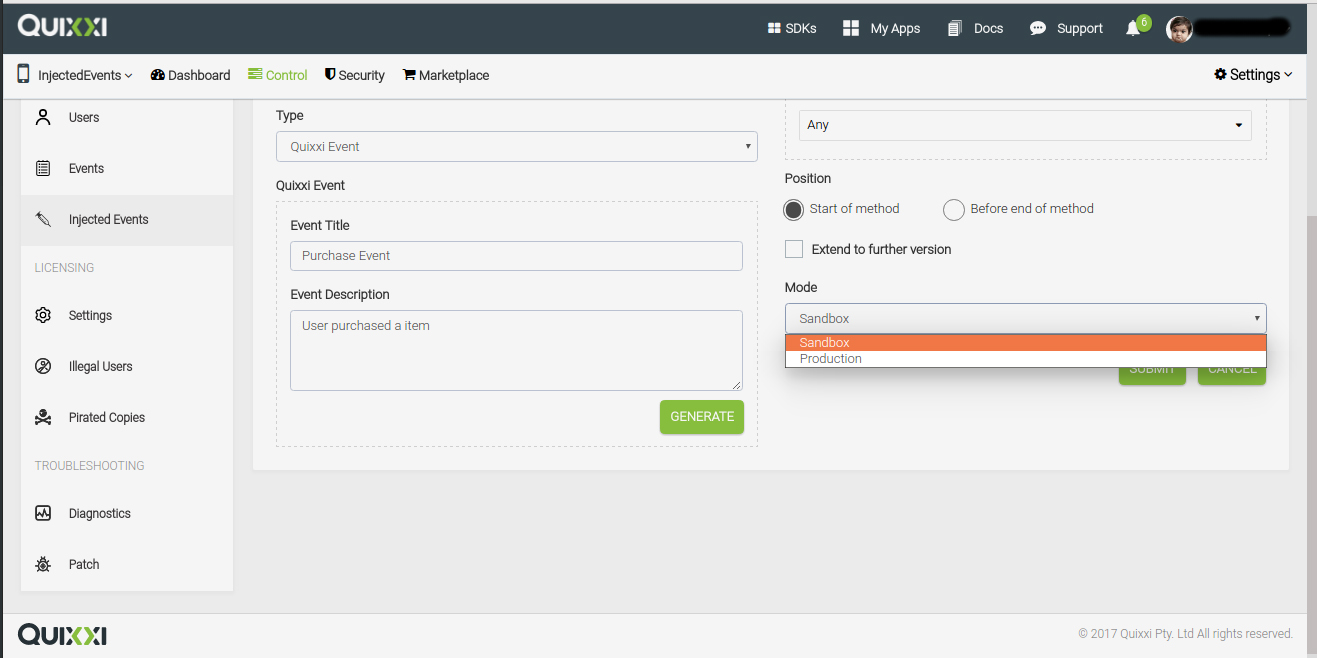The height and width of the screenshot is (658, 1317).
Task: Open Users in sidebar
Action: tap(127, 117)
